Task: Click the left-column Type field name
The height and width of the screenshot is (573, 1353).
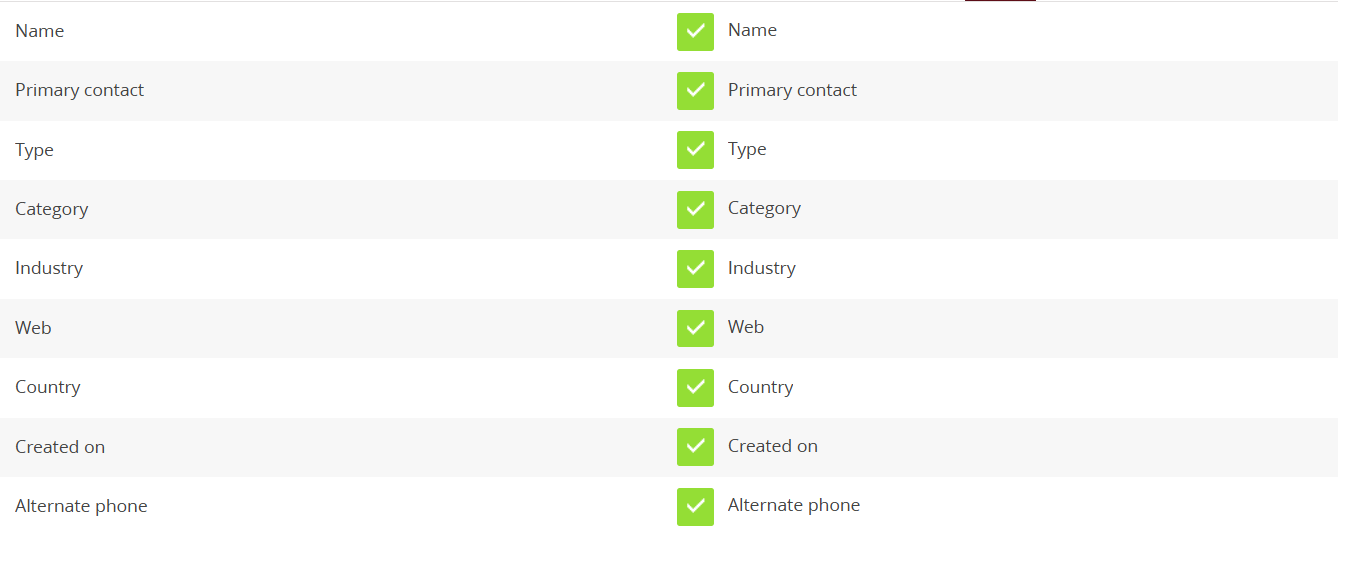Action: point(34,150)
